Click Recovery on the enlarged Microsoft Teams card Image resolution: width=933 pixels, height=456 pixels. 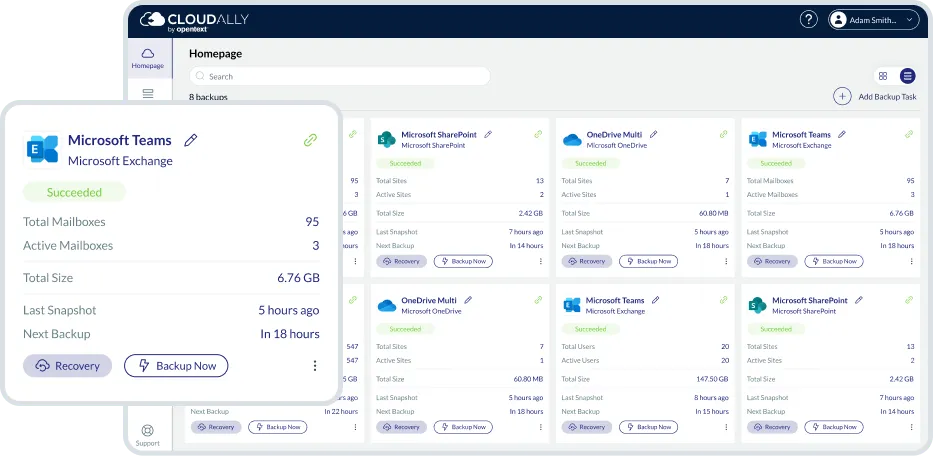pos(67,366)
